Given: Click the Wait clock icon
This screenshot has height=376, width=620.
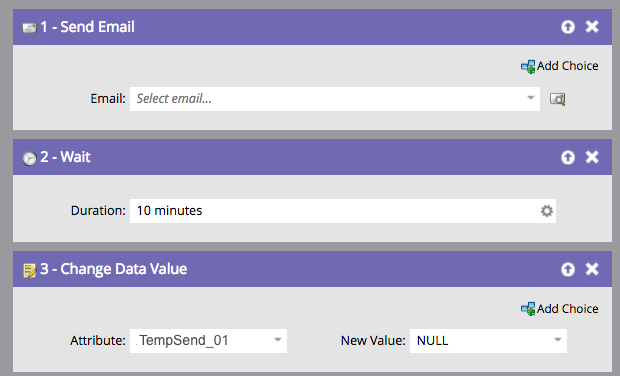Looking at the screenshot, I should point(29,158).
